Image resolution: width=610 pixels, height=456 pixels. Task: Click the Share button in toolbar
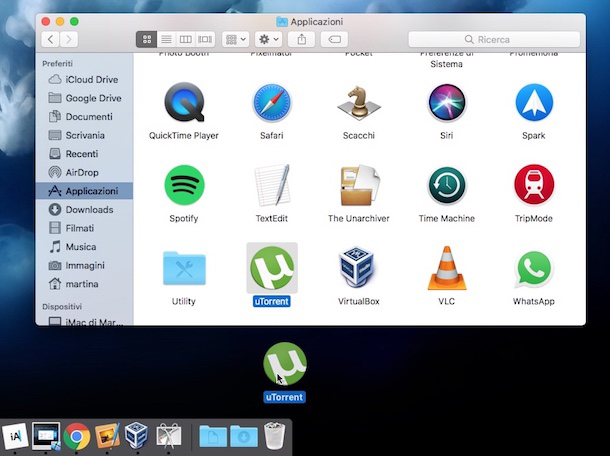301,39
